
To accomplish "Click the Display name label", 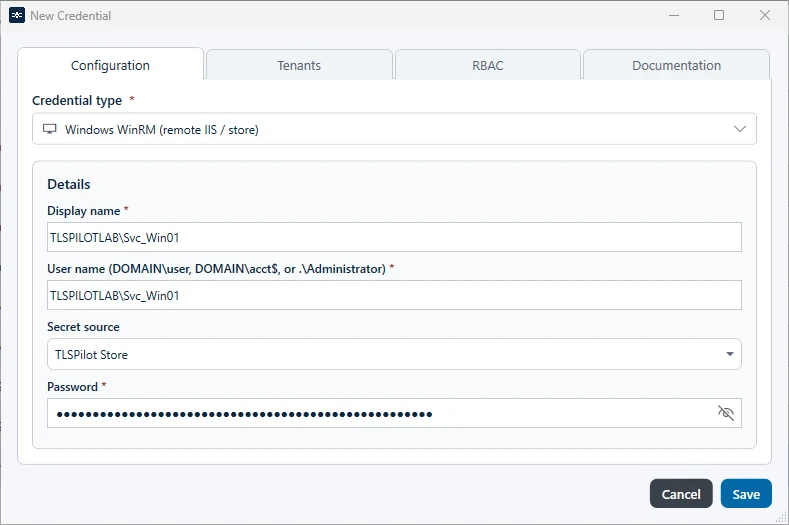I will [x=84, y=211].
